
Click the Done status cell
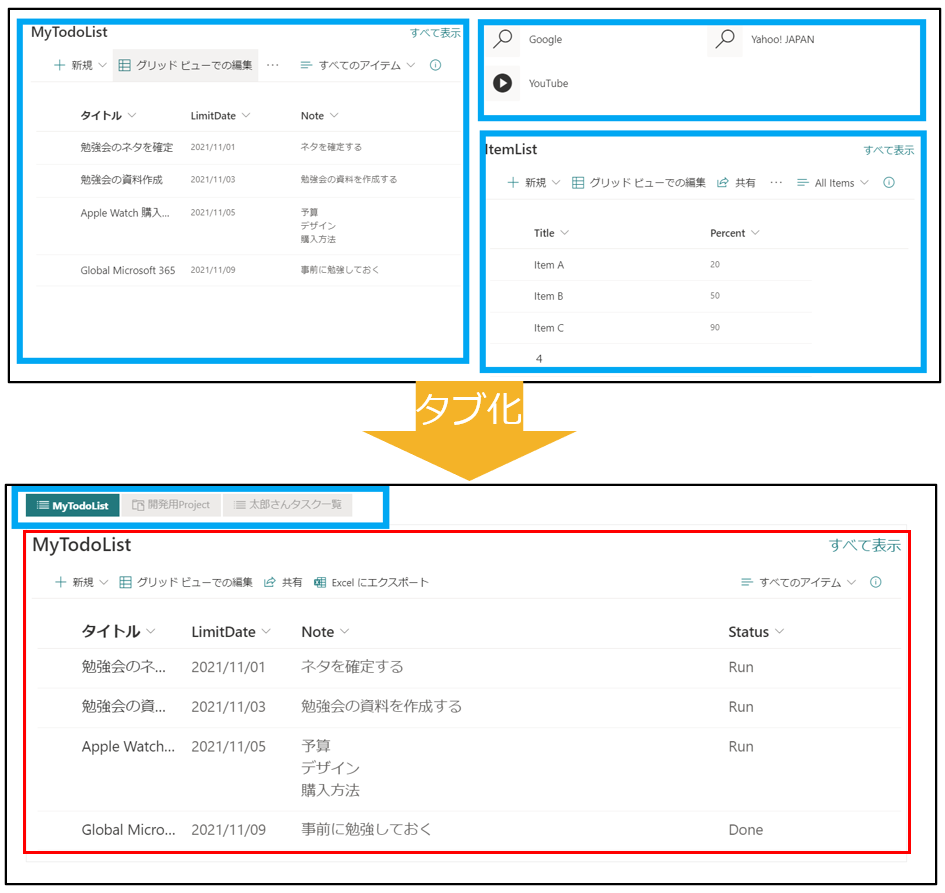pyautogui.click(x=746, y=830)
